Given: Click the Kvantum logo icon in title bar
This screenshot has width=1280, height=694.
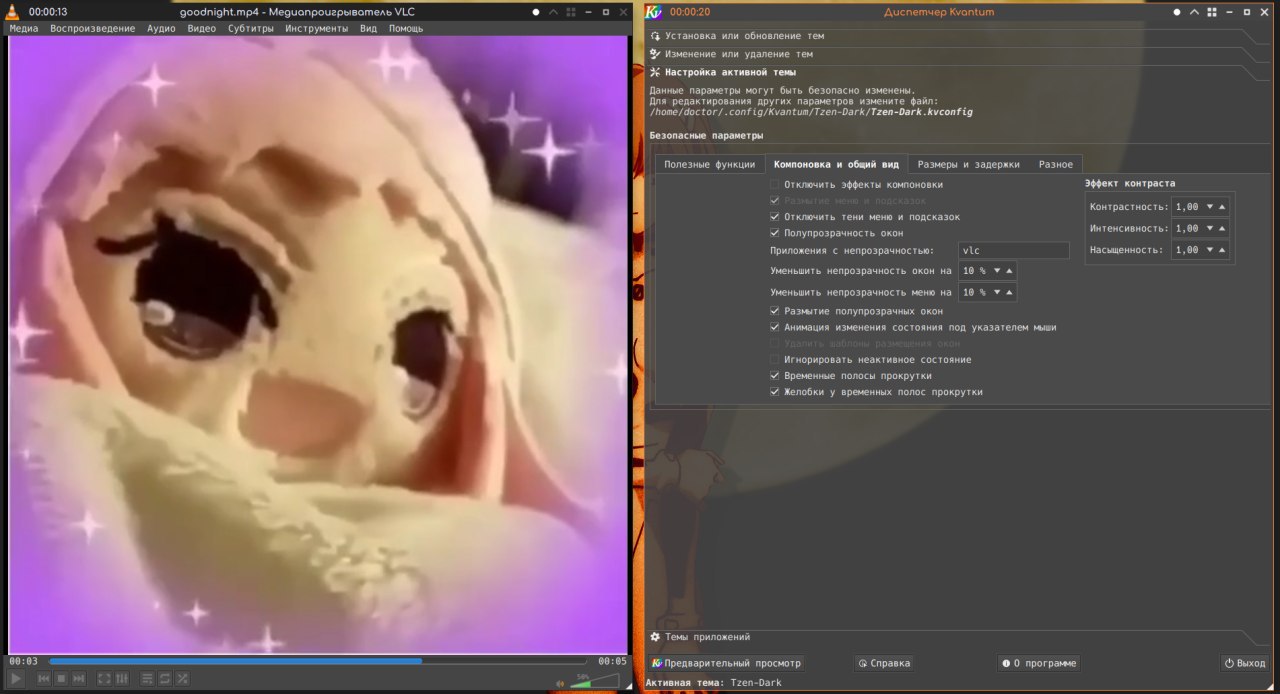Looking at the screenshot, I should (654, 12).
